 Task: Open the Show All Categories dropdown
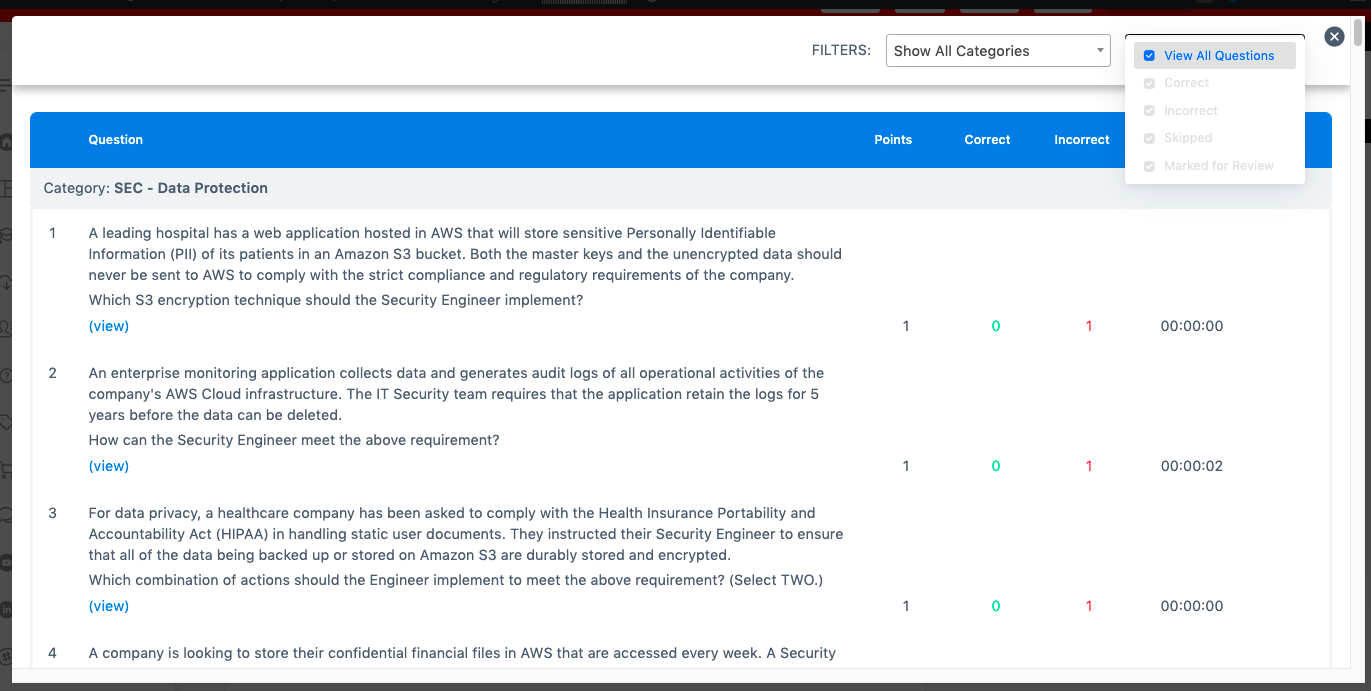[x=997, y=51]
